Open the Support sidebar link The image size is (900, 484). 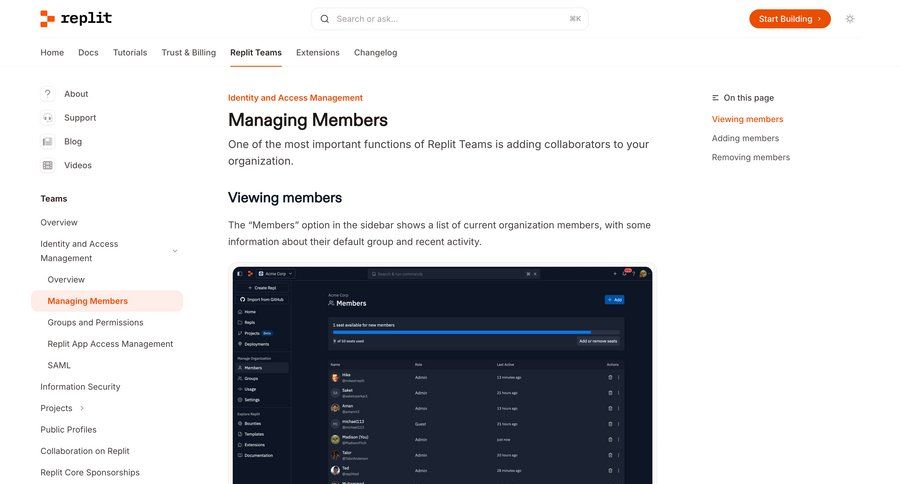pos(80,118)
